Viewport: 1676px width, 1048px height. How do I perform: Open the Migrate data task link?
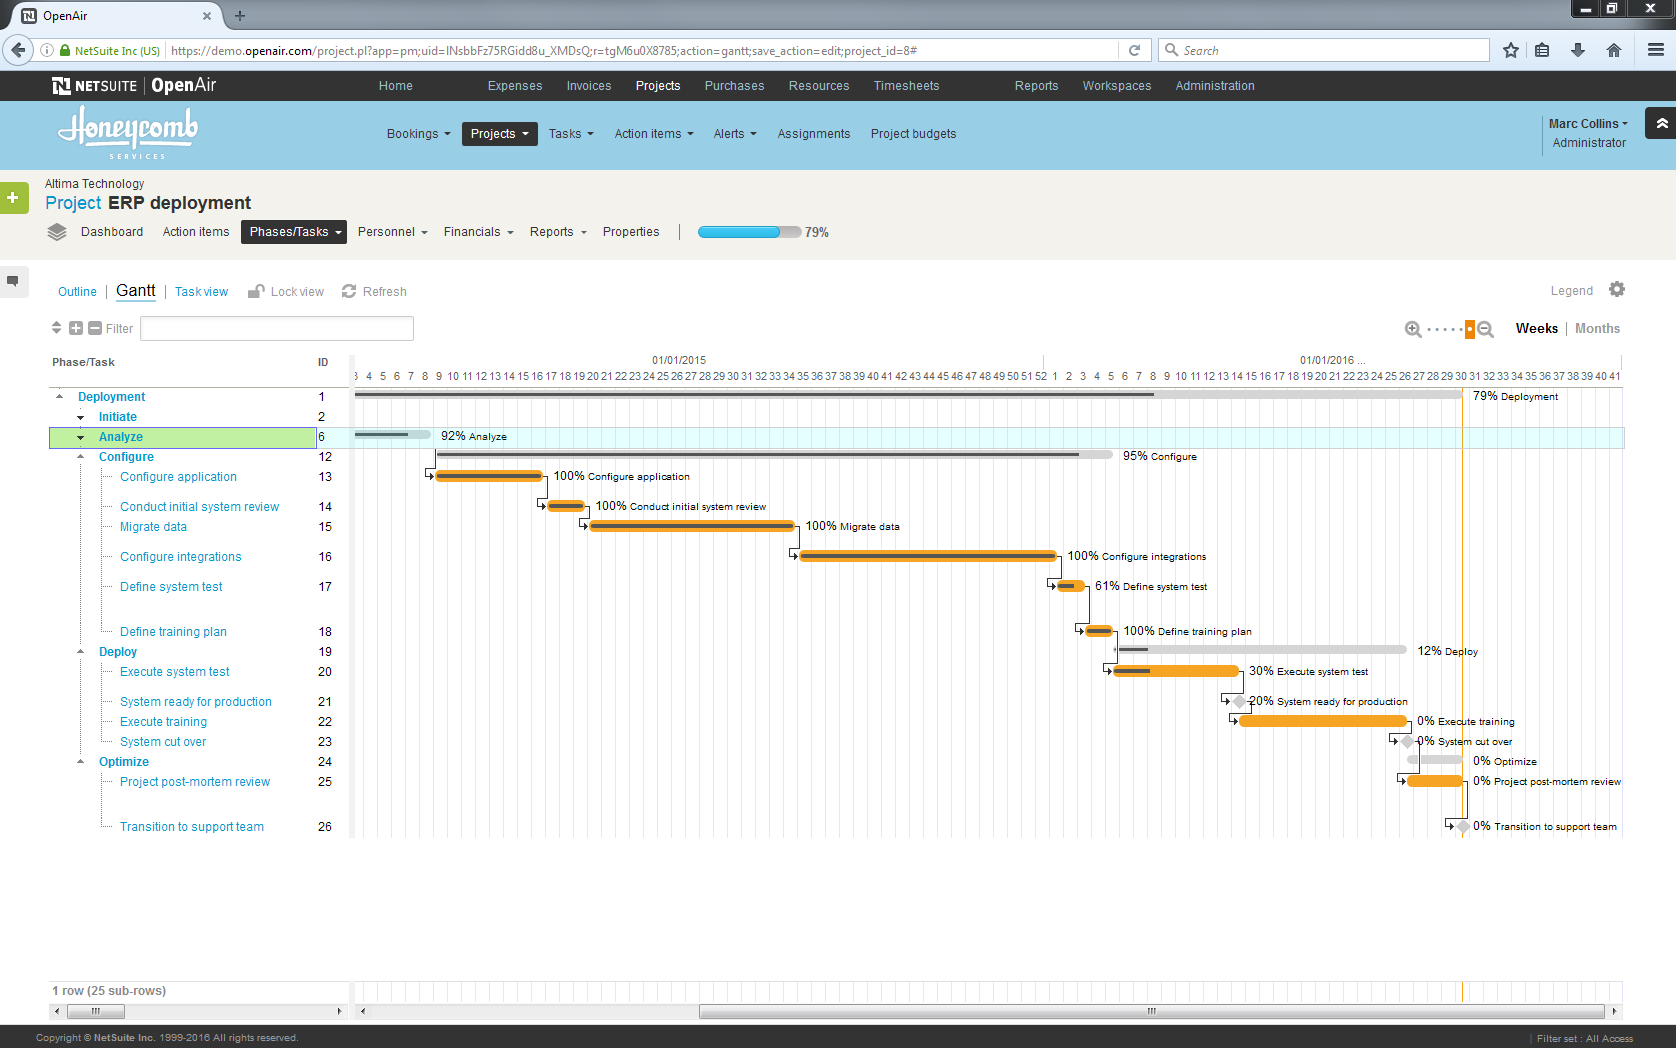click(153, 527)
